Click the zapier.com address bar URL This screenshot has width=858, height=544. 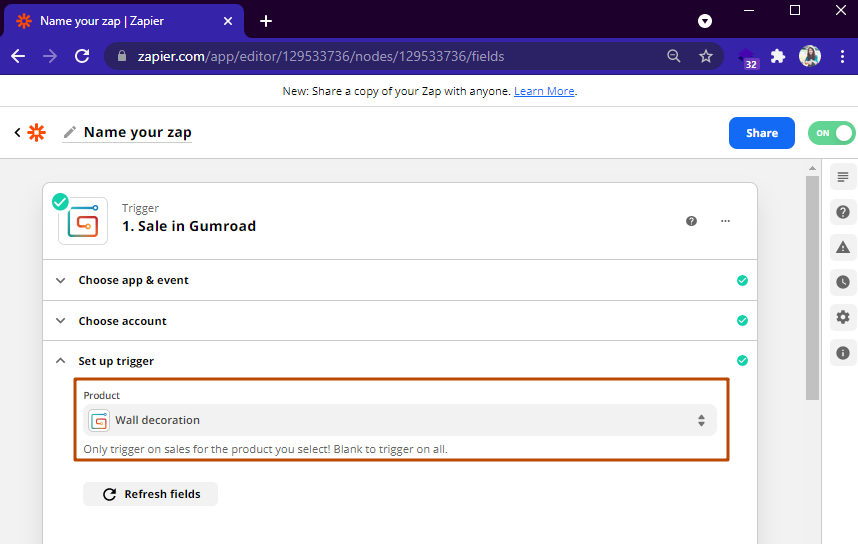point(321,56)
